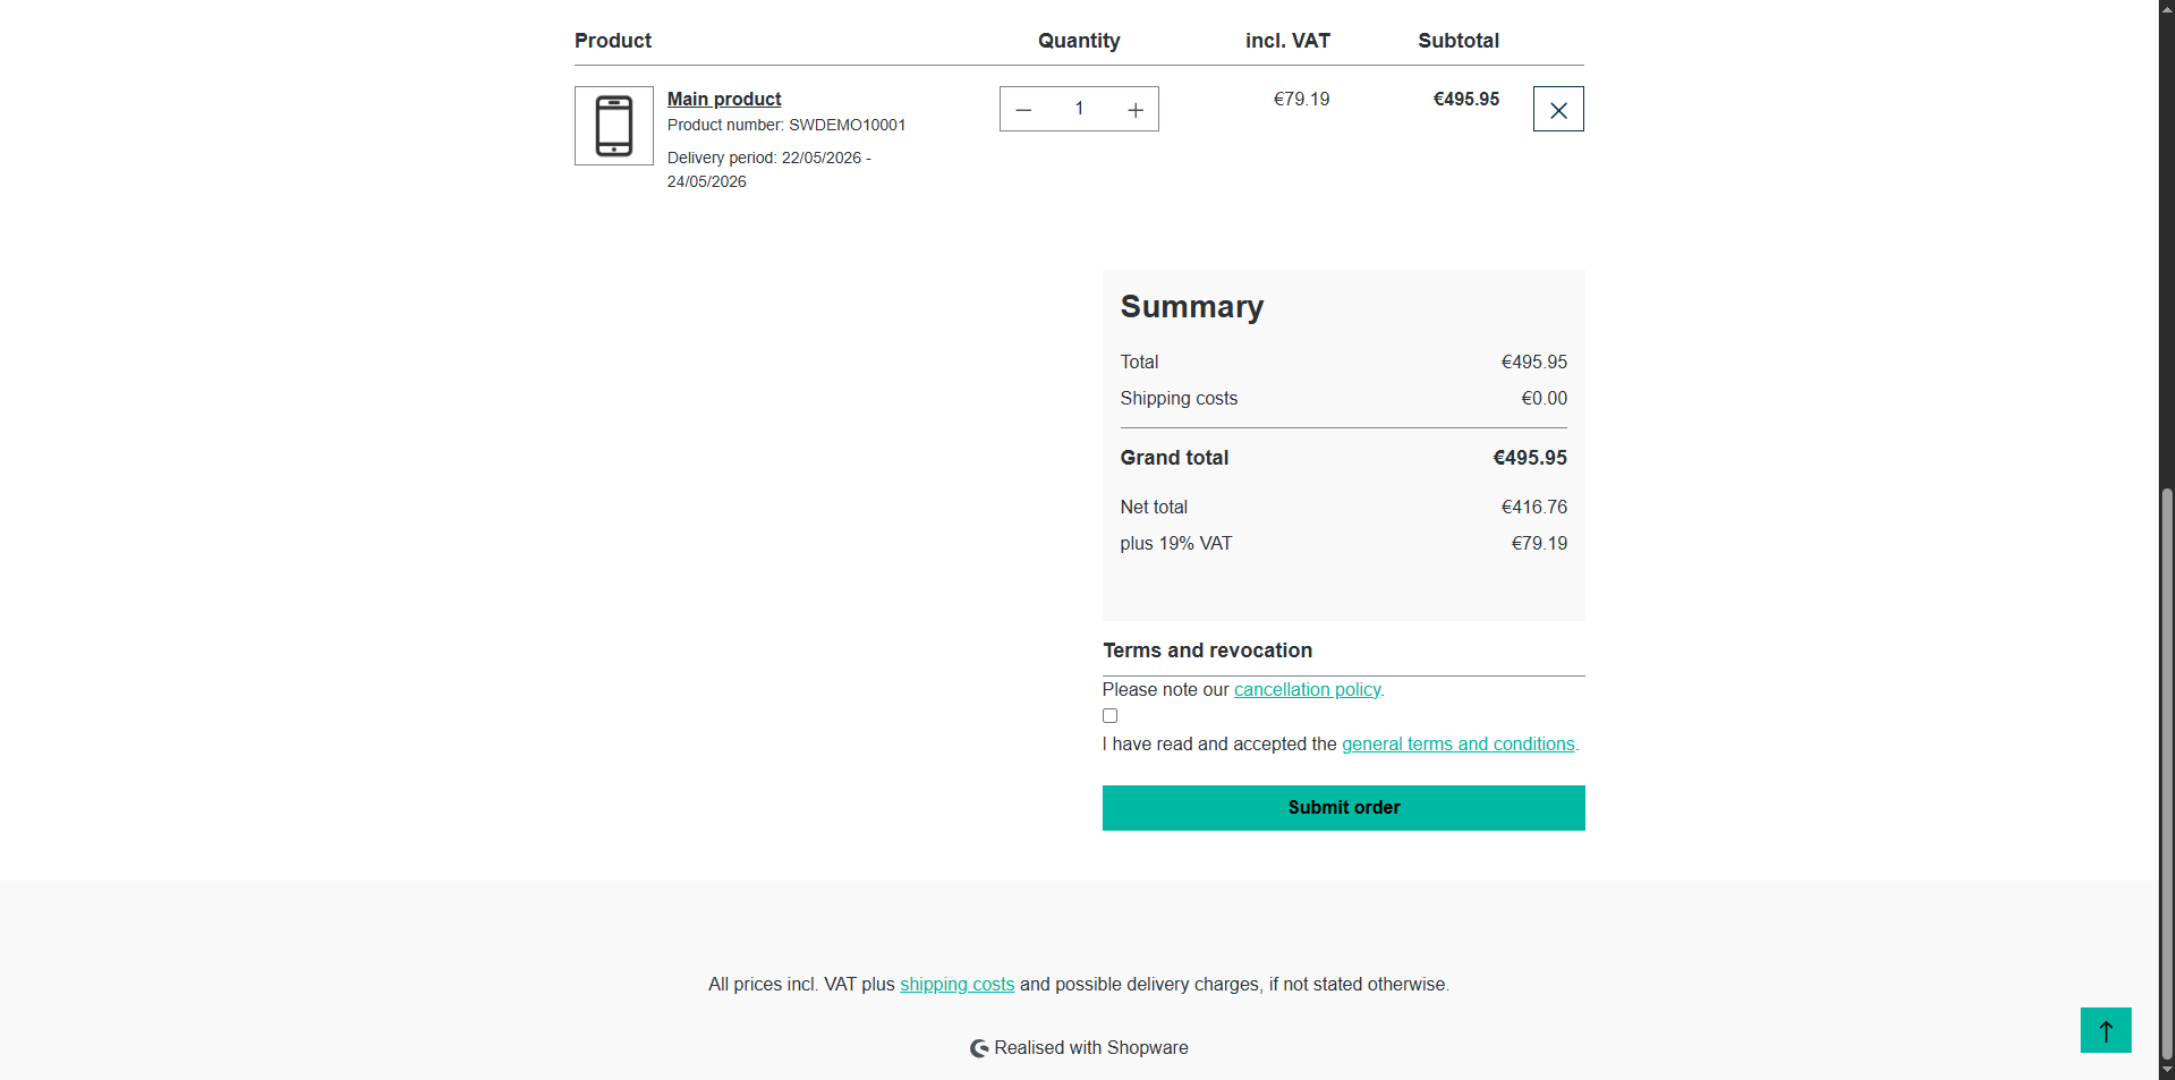Click the Summary heading
The height and width of the screenshot is (1080, 2175).
click(x=1192, y=306)
